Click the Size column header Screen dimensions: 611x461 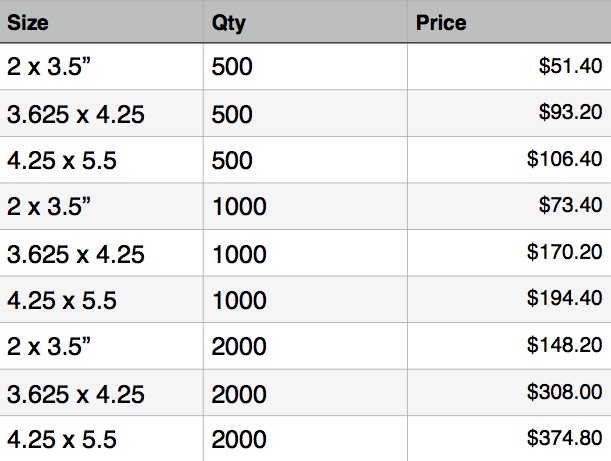[x=28, y=22]
